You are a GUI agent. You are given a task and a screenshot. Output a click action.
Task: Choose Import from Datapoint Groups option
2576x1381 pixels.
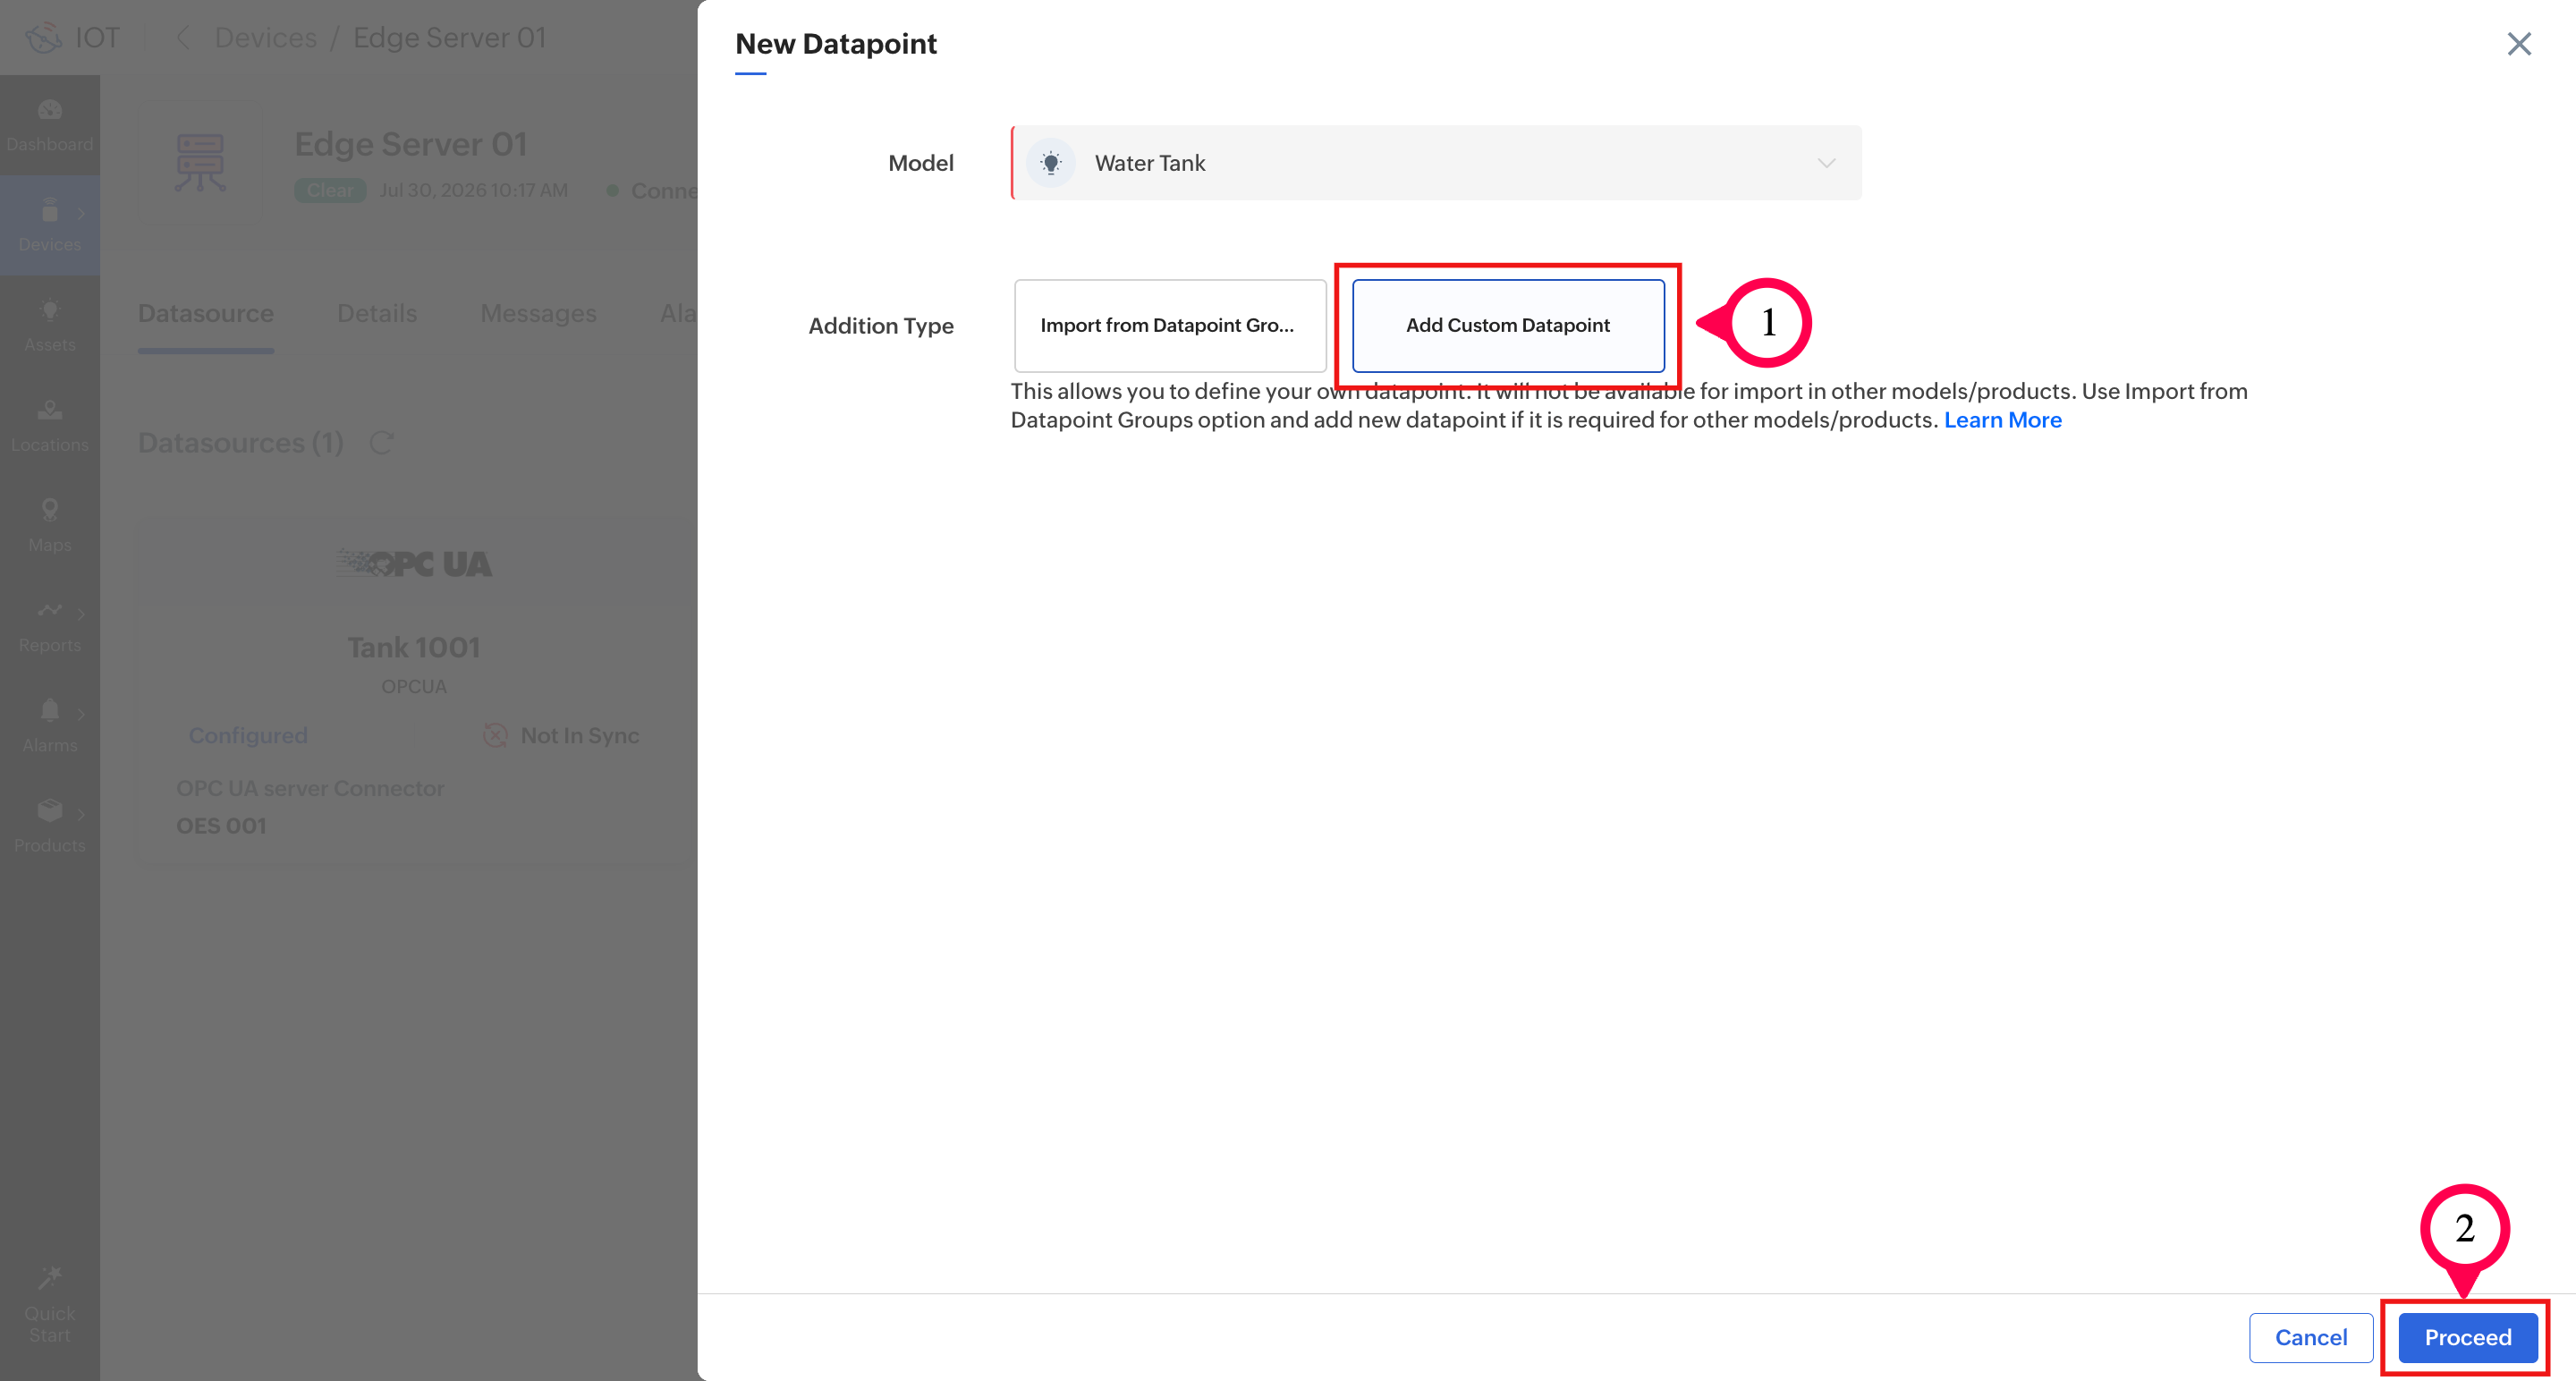(1169, 325)
